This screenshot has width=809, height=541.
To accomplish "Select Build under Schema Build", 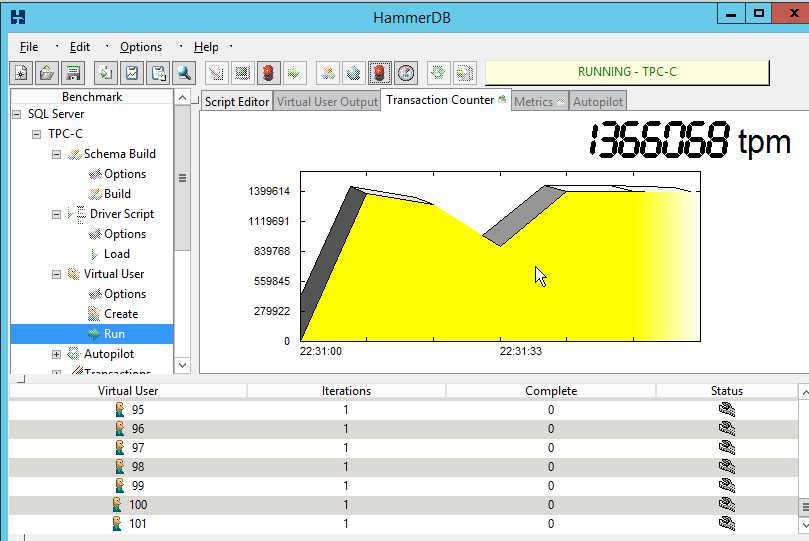I will (x=117, y=194).
